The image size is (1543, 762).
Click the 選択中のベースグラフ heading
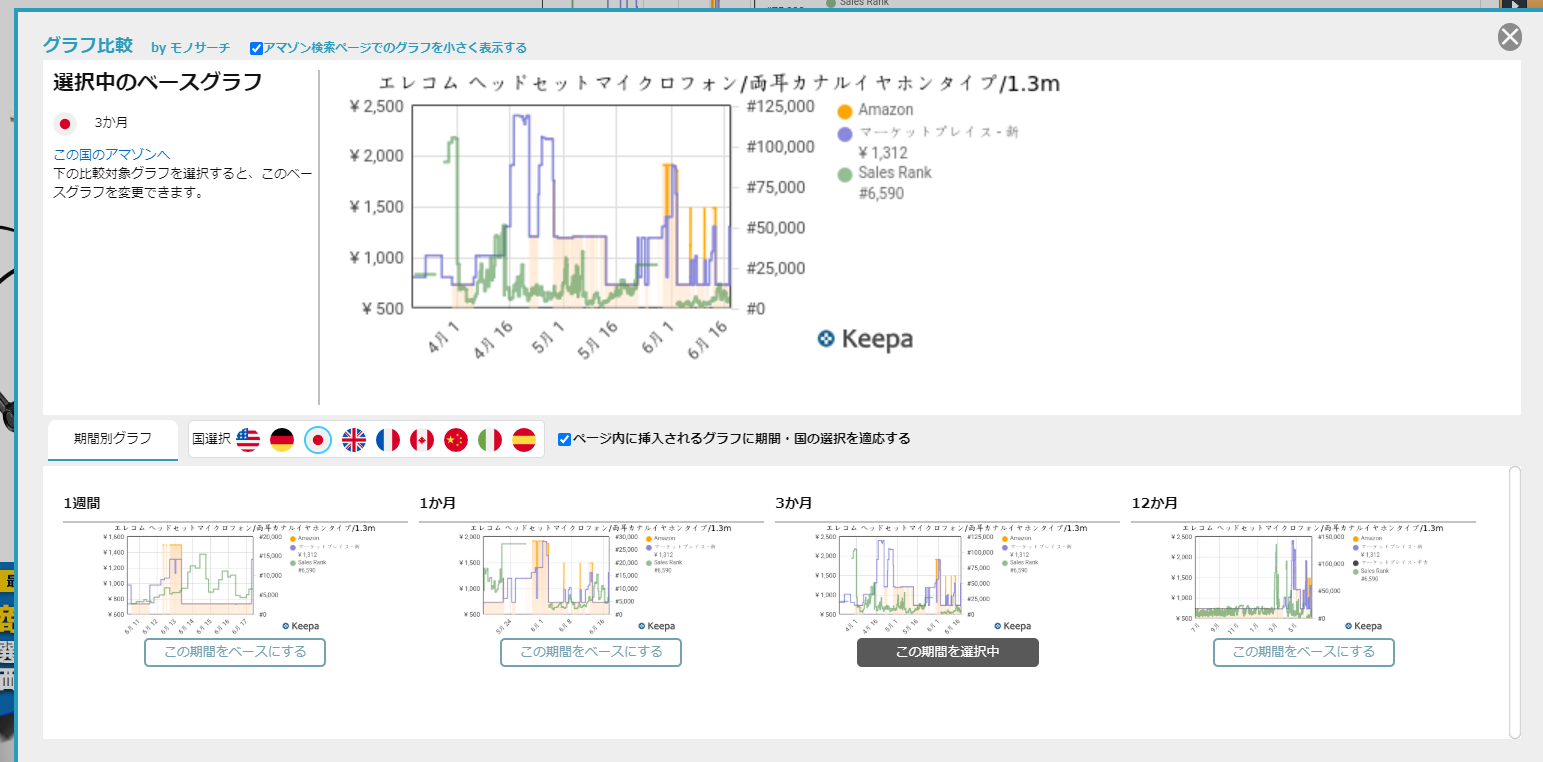pyautogui.click(x=157, y=83)
